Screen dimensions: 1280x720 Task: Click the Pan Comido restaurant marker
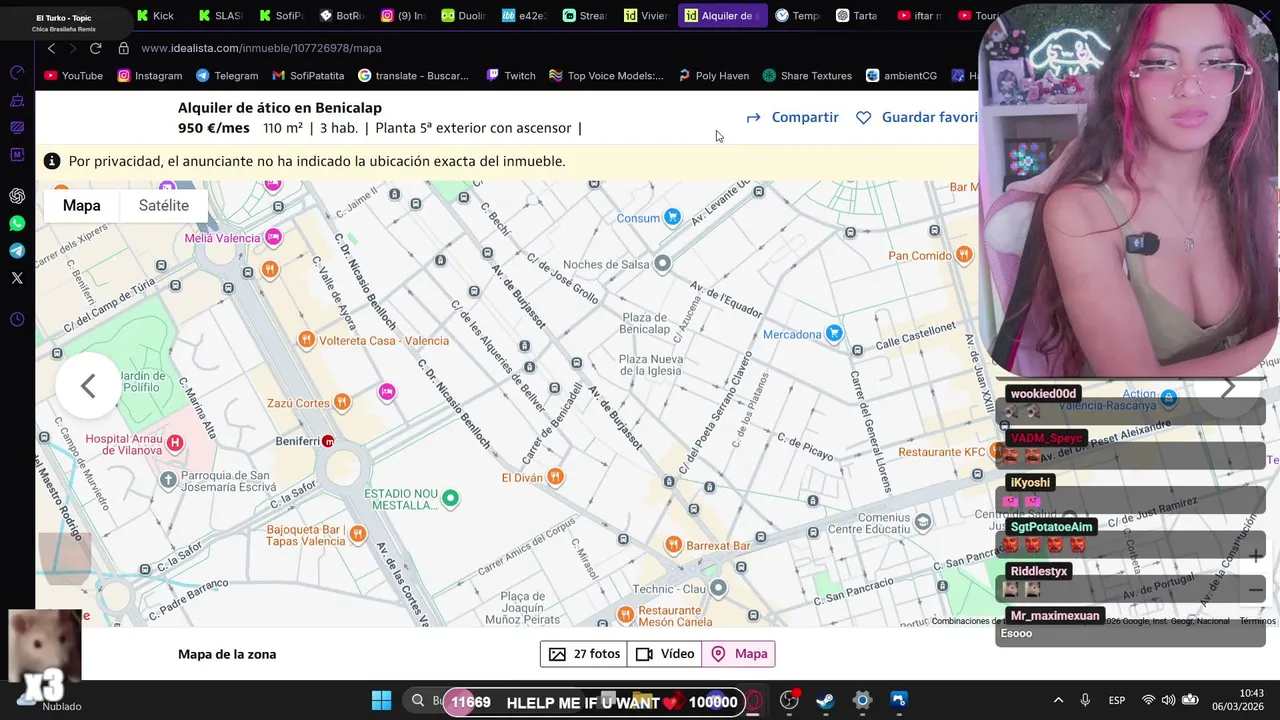click(x=964, y=255)
